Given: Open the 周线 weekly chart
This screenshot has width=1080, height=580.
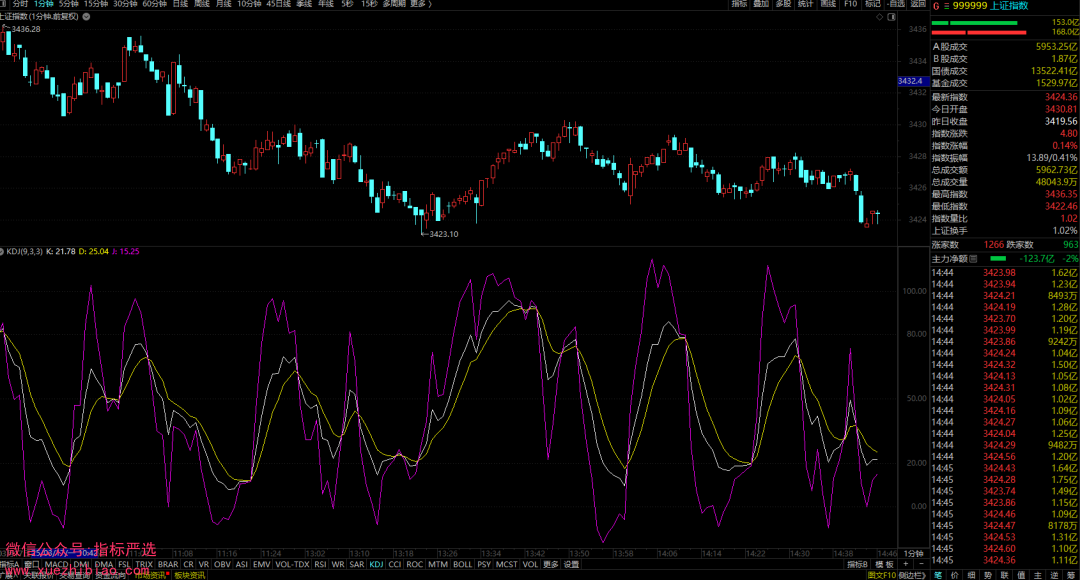Looking at the screenshot, I should 202,3.
